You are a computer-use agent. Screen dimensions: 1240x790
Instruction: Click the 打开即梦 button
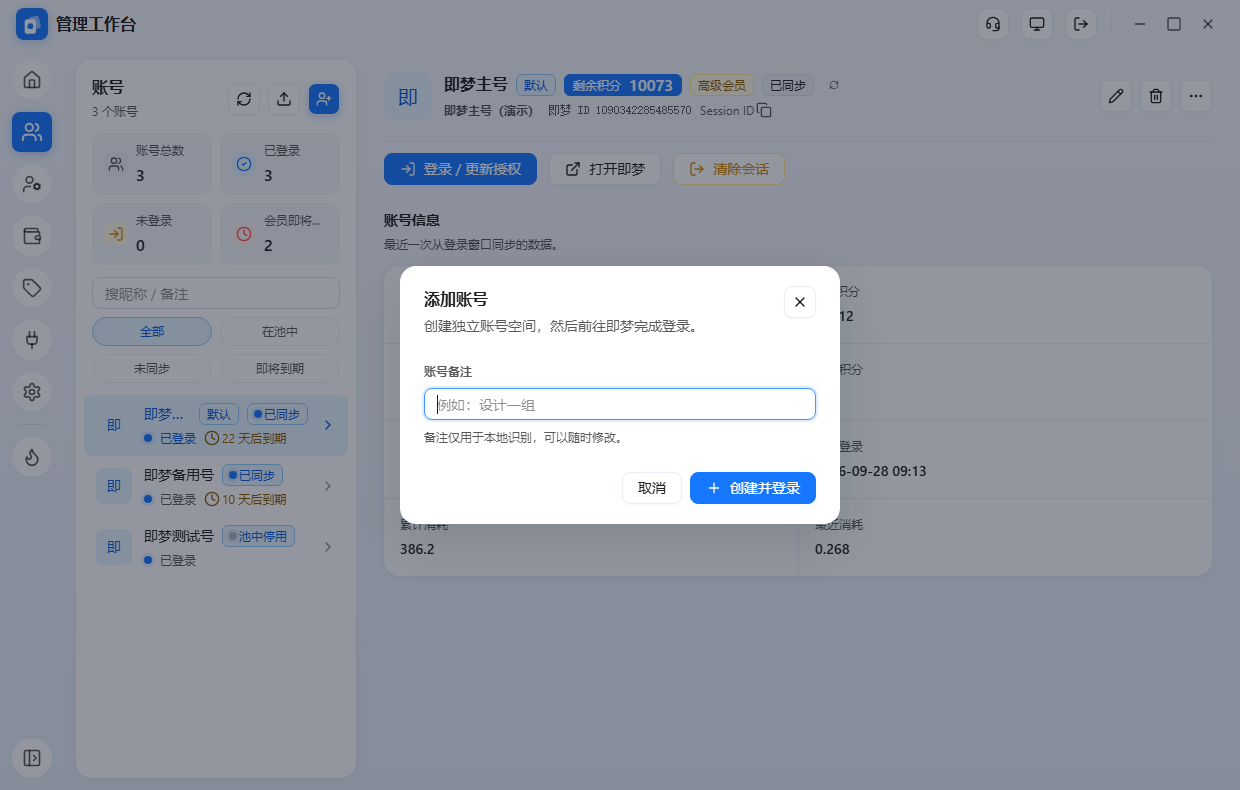(605, 169)
